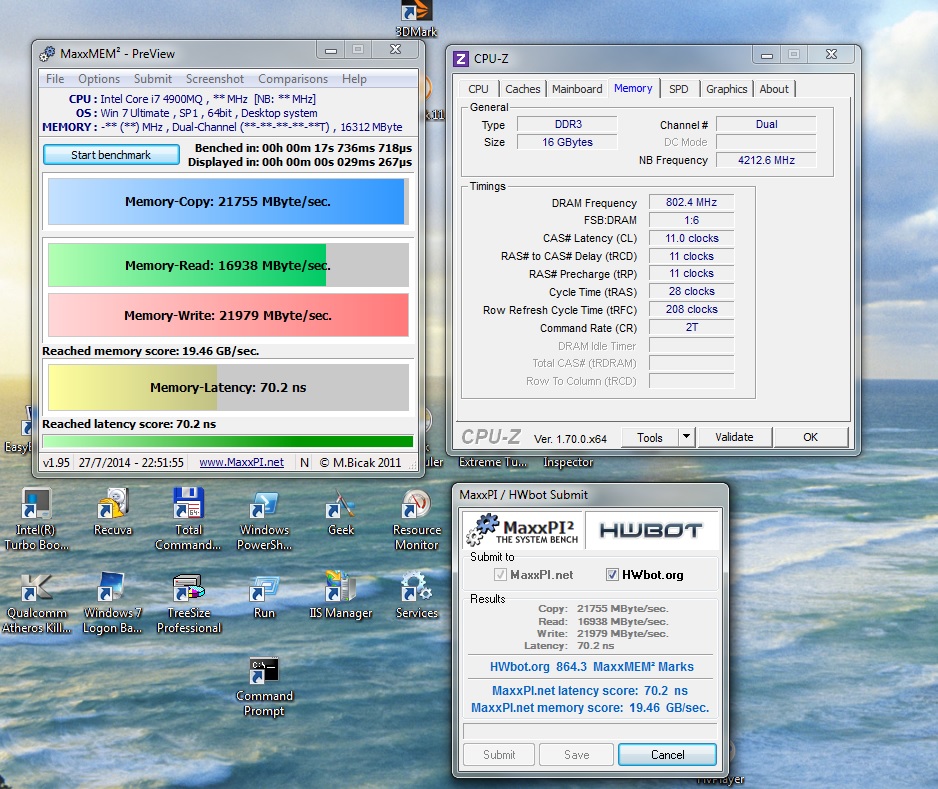The height and width of the screenshot is (789, 938).
Task: Open the www.MaxxPI.net link
Action: pyautogui.click(x=242, y=462)
